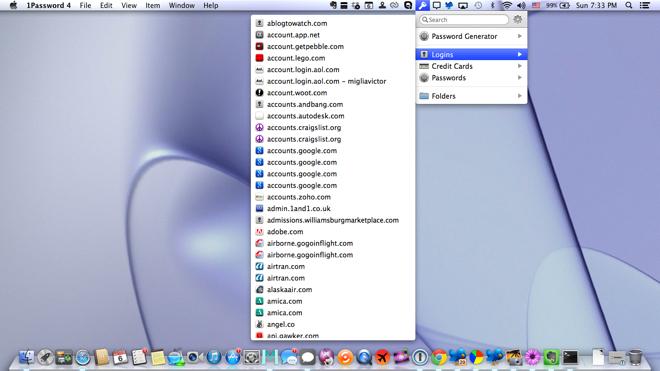Select Folders category
The width and height of the screenshot is (660, 371).
tap(471, 96)
